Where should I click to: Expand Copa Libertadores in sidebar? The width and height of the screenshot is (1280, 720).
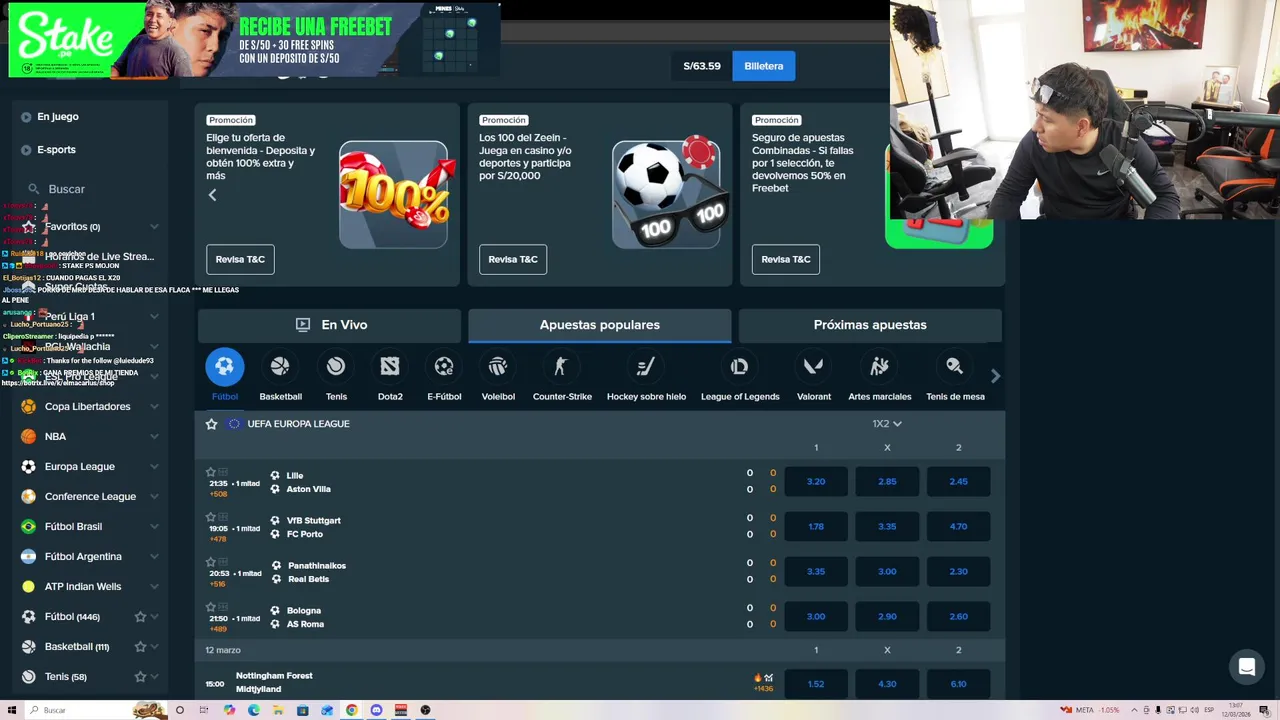point(154,407)
